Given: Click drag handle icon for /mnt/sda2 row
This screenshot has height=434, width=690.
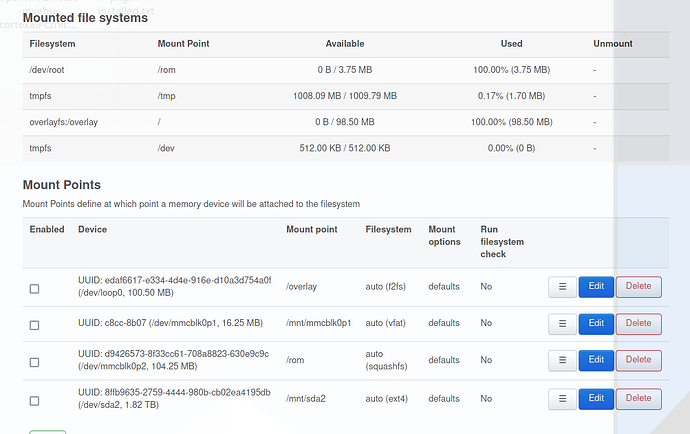Looking at the screenshot, I should 562,398.
